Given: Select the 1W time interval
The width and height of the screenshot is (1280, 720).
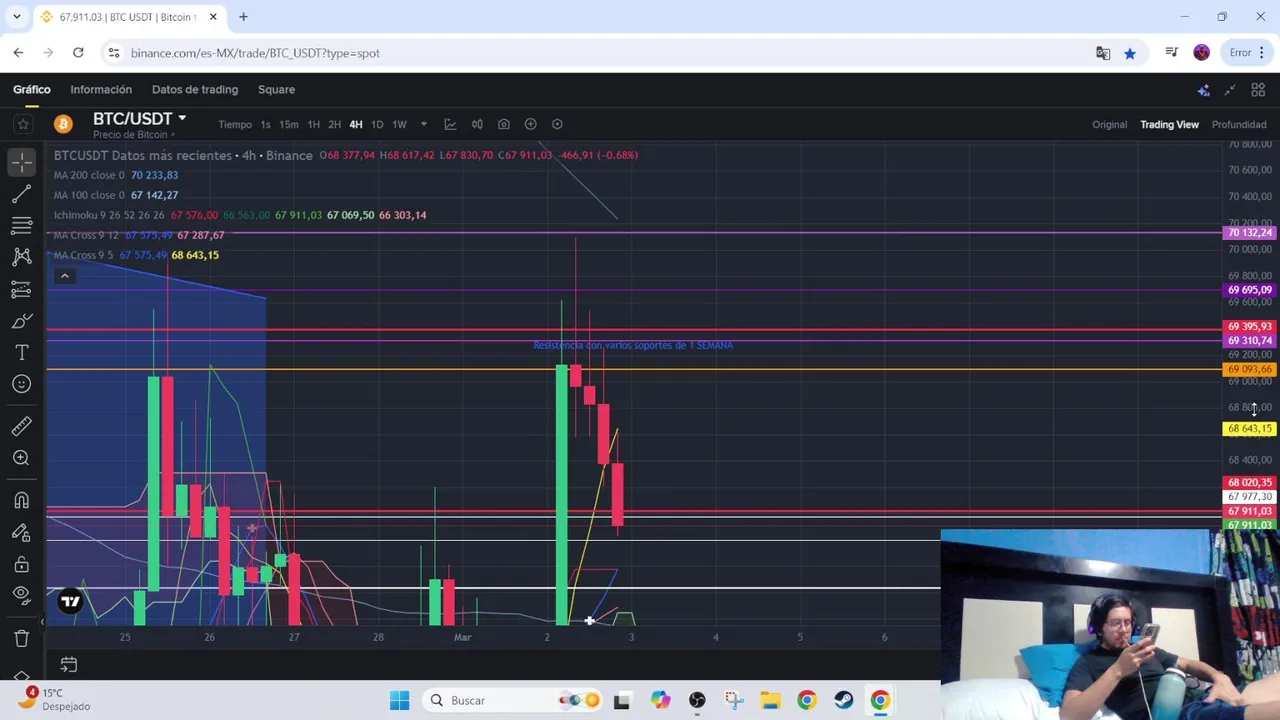Looking at the screenshot, I should coord(399,125).
